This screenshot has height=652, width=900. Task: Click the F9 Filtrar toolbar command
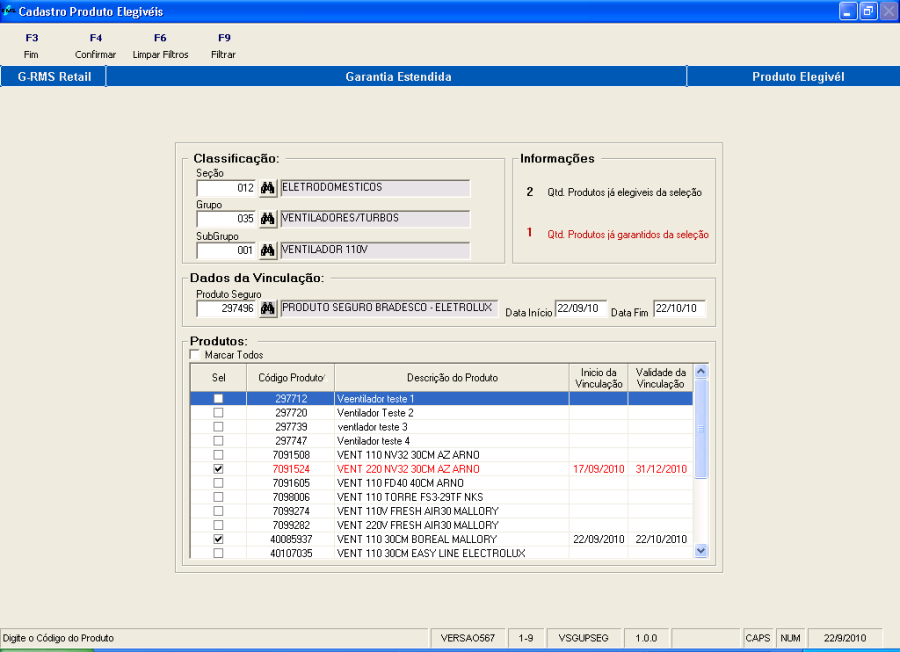tap(224, 46)
